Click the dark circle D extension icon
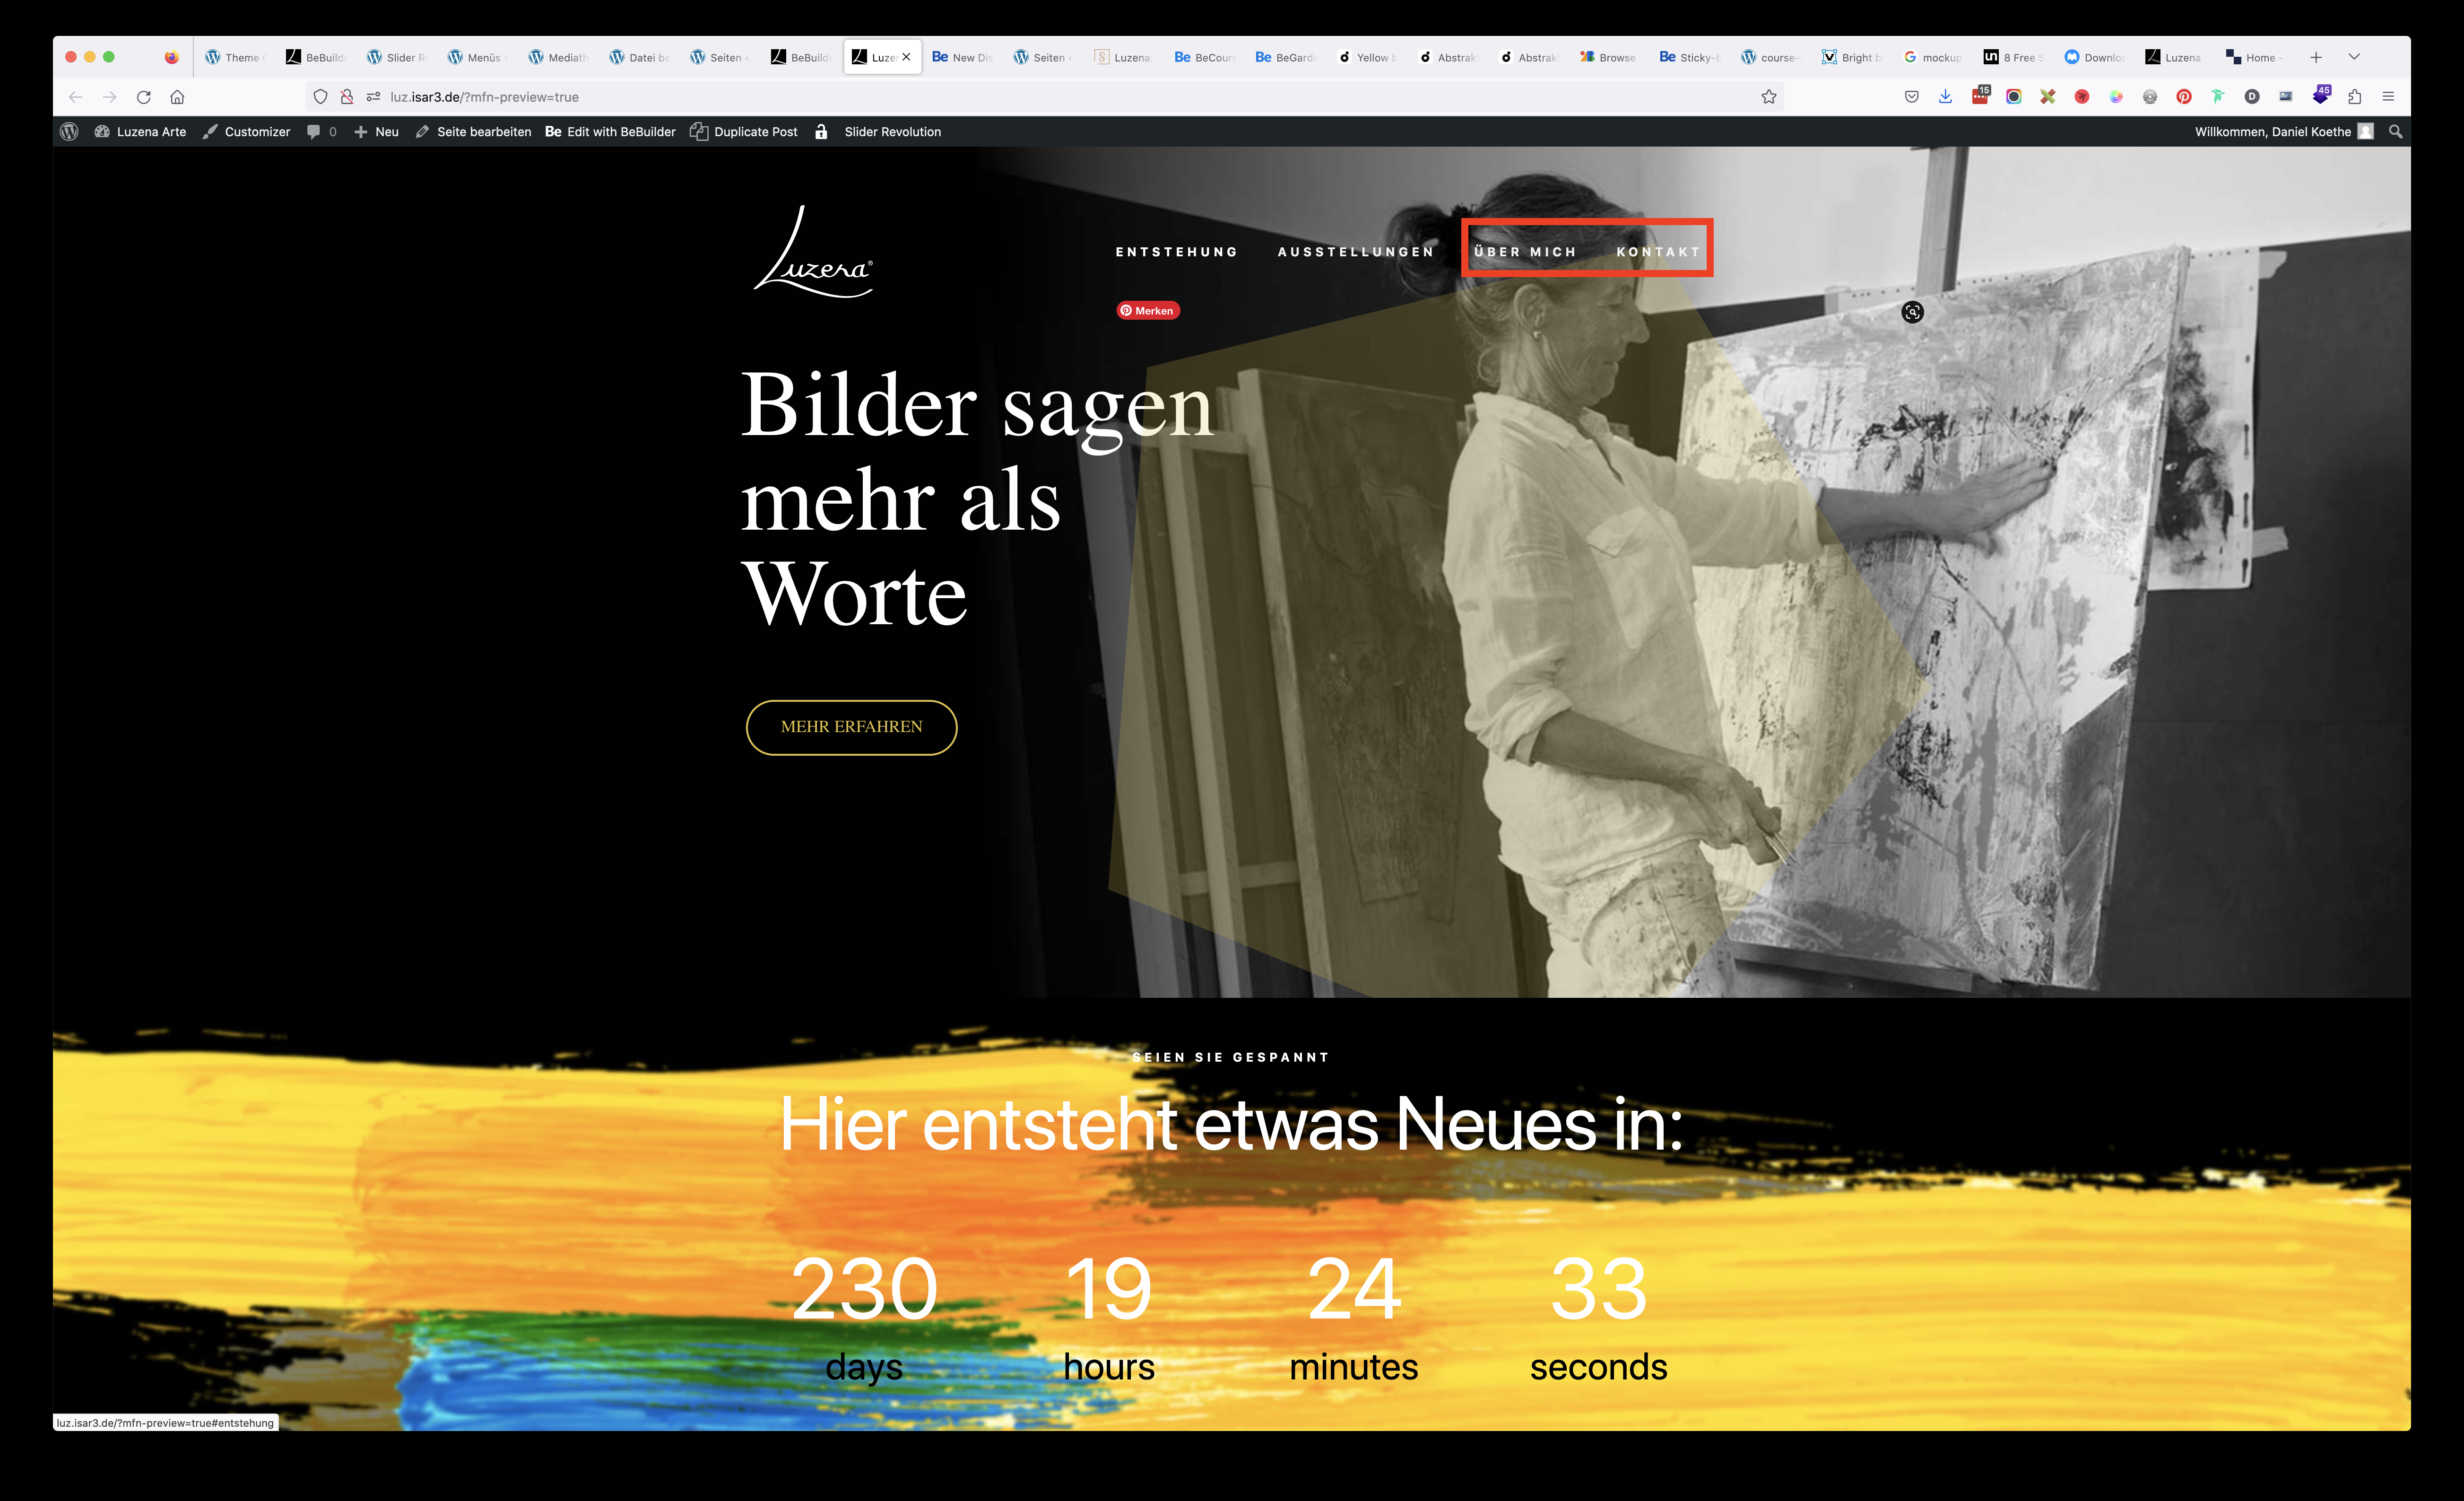 coord(2252,97)
